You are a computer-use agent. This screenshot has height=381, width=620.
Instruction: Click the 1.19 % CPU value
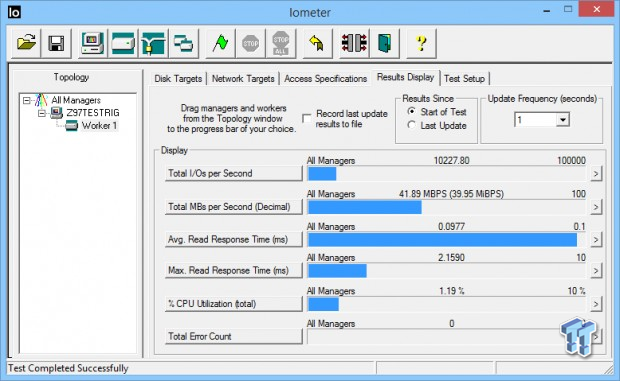452,291
